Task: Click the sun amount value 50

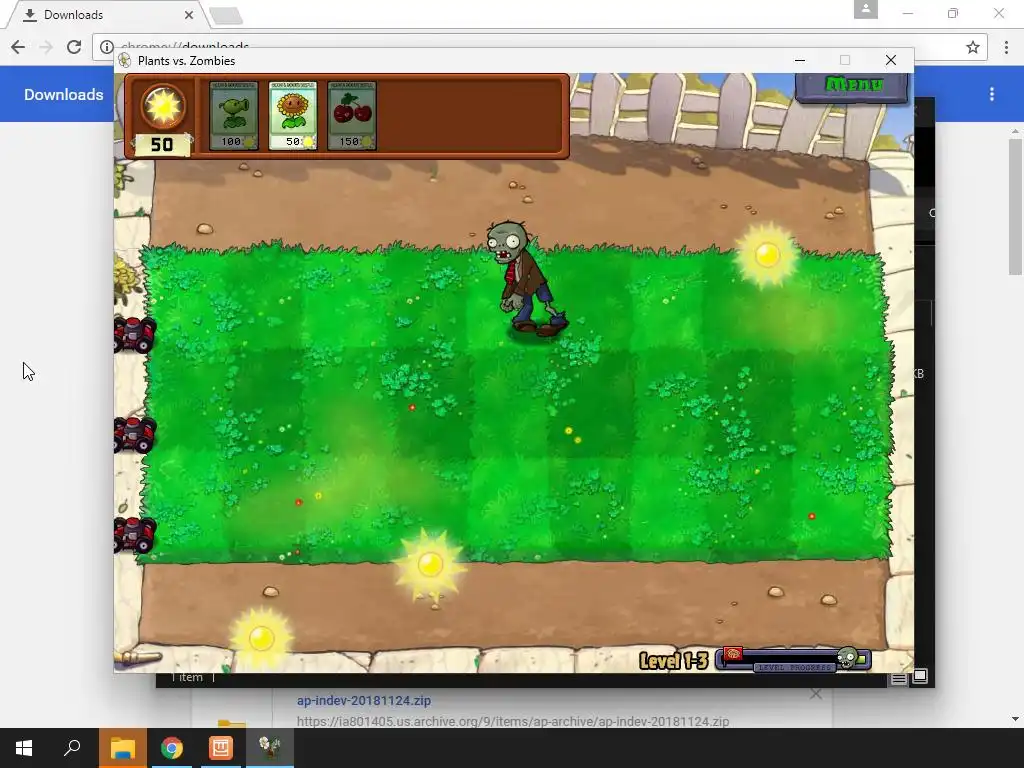Action: (x=162, y=145)
